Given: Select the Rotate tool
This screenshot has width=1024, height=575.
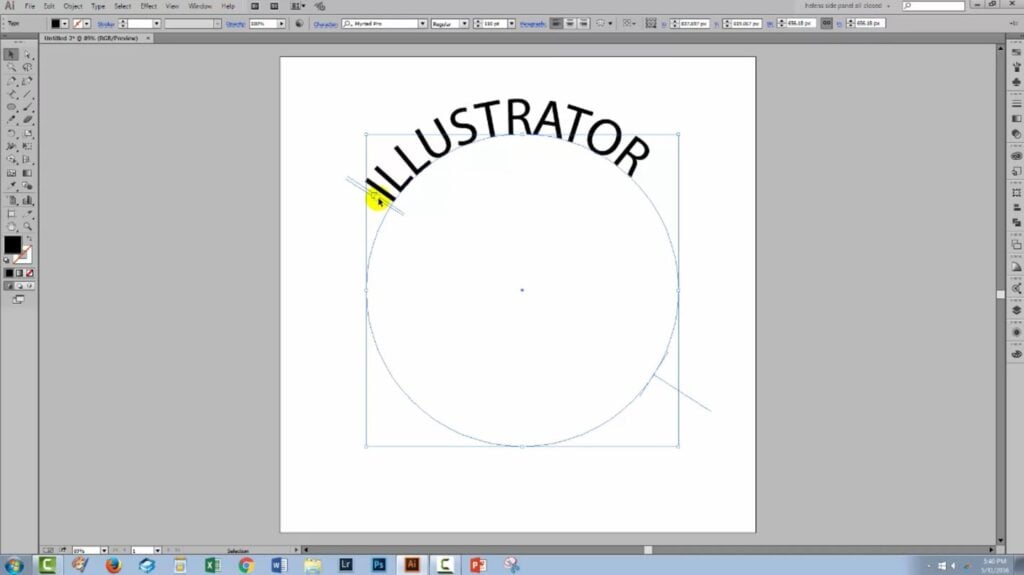Looking at the screenshot, I should [11, 133].
